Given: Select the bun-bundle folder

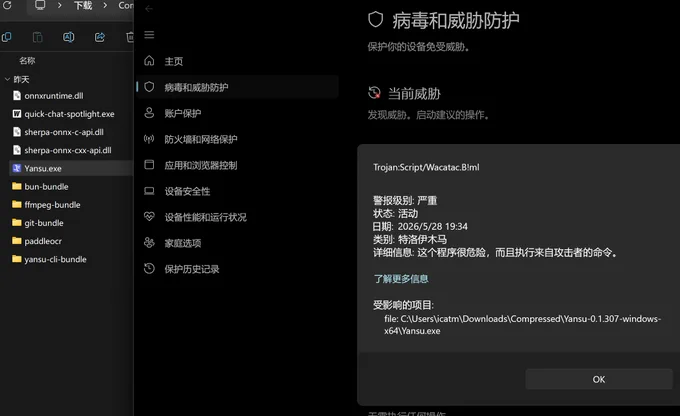Looking at the screenshot, I should coord(46,187).
